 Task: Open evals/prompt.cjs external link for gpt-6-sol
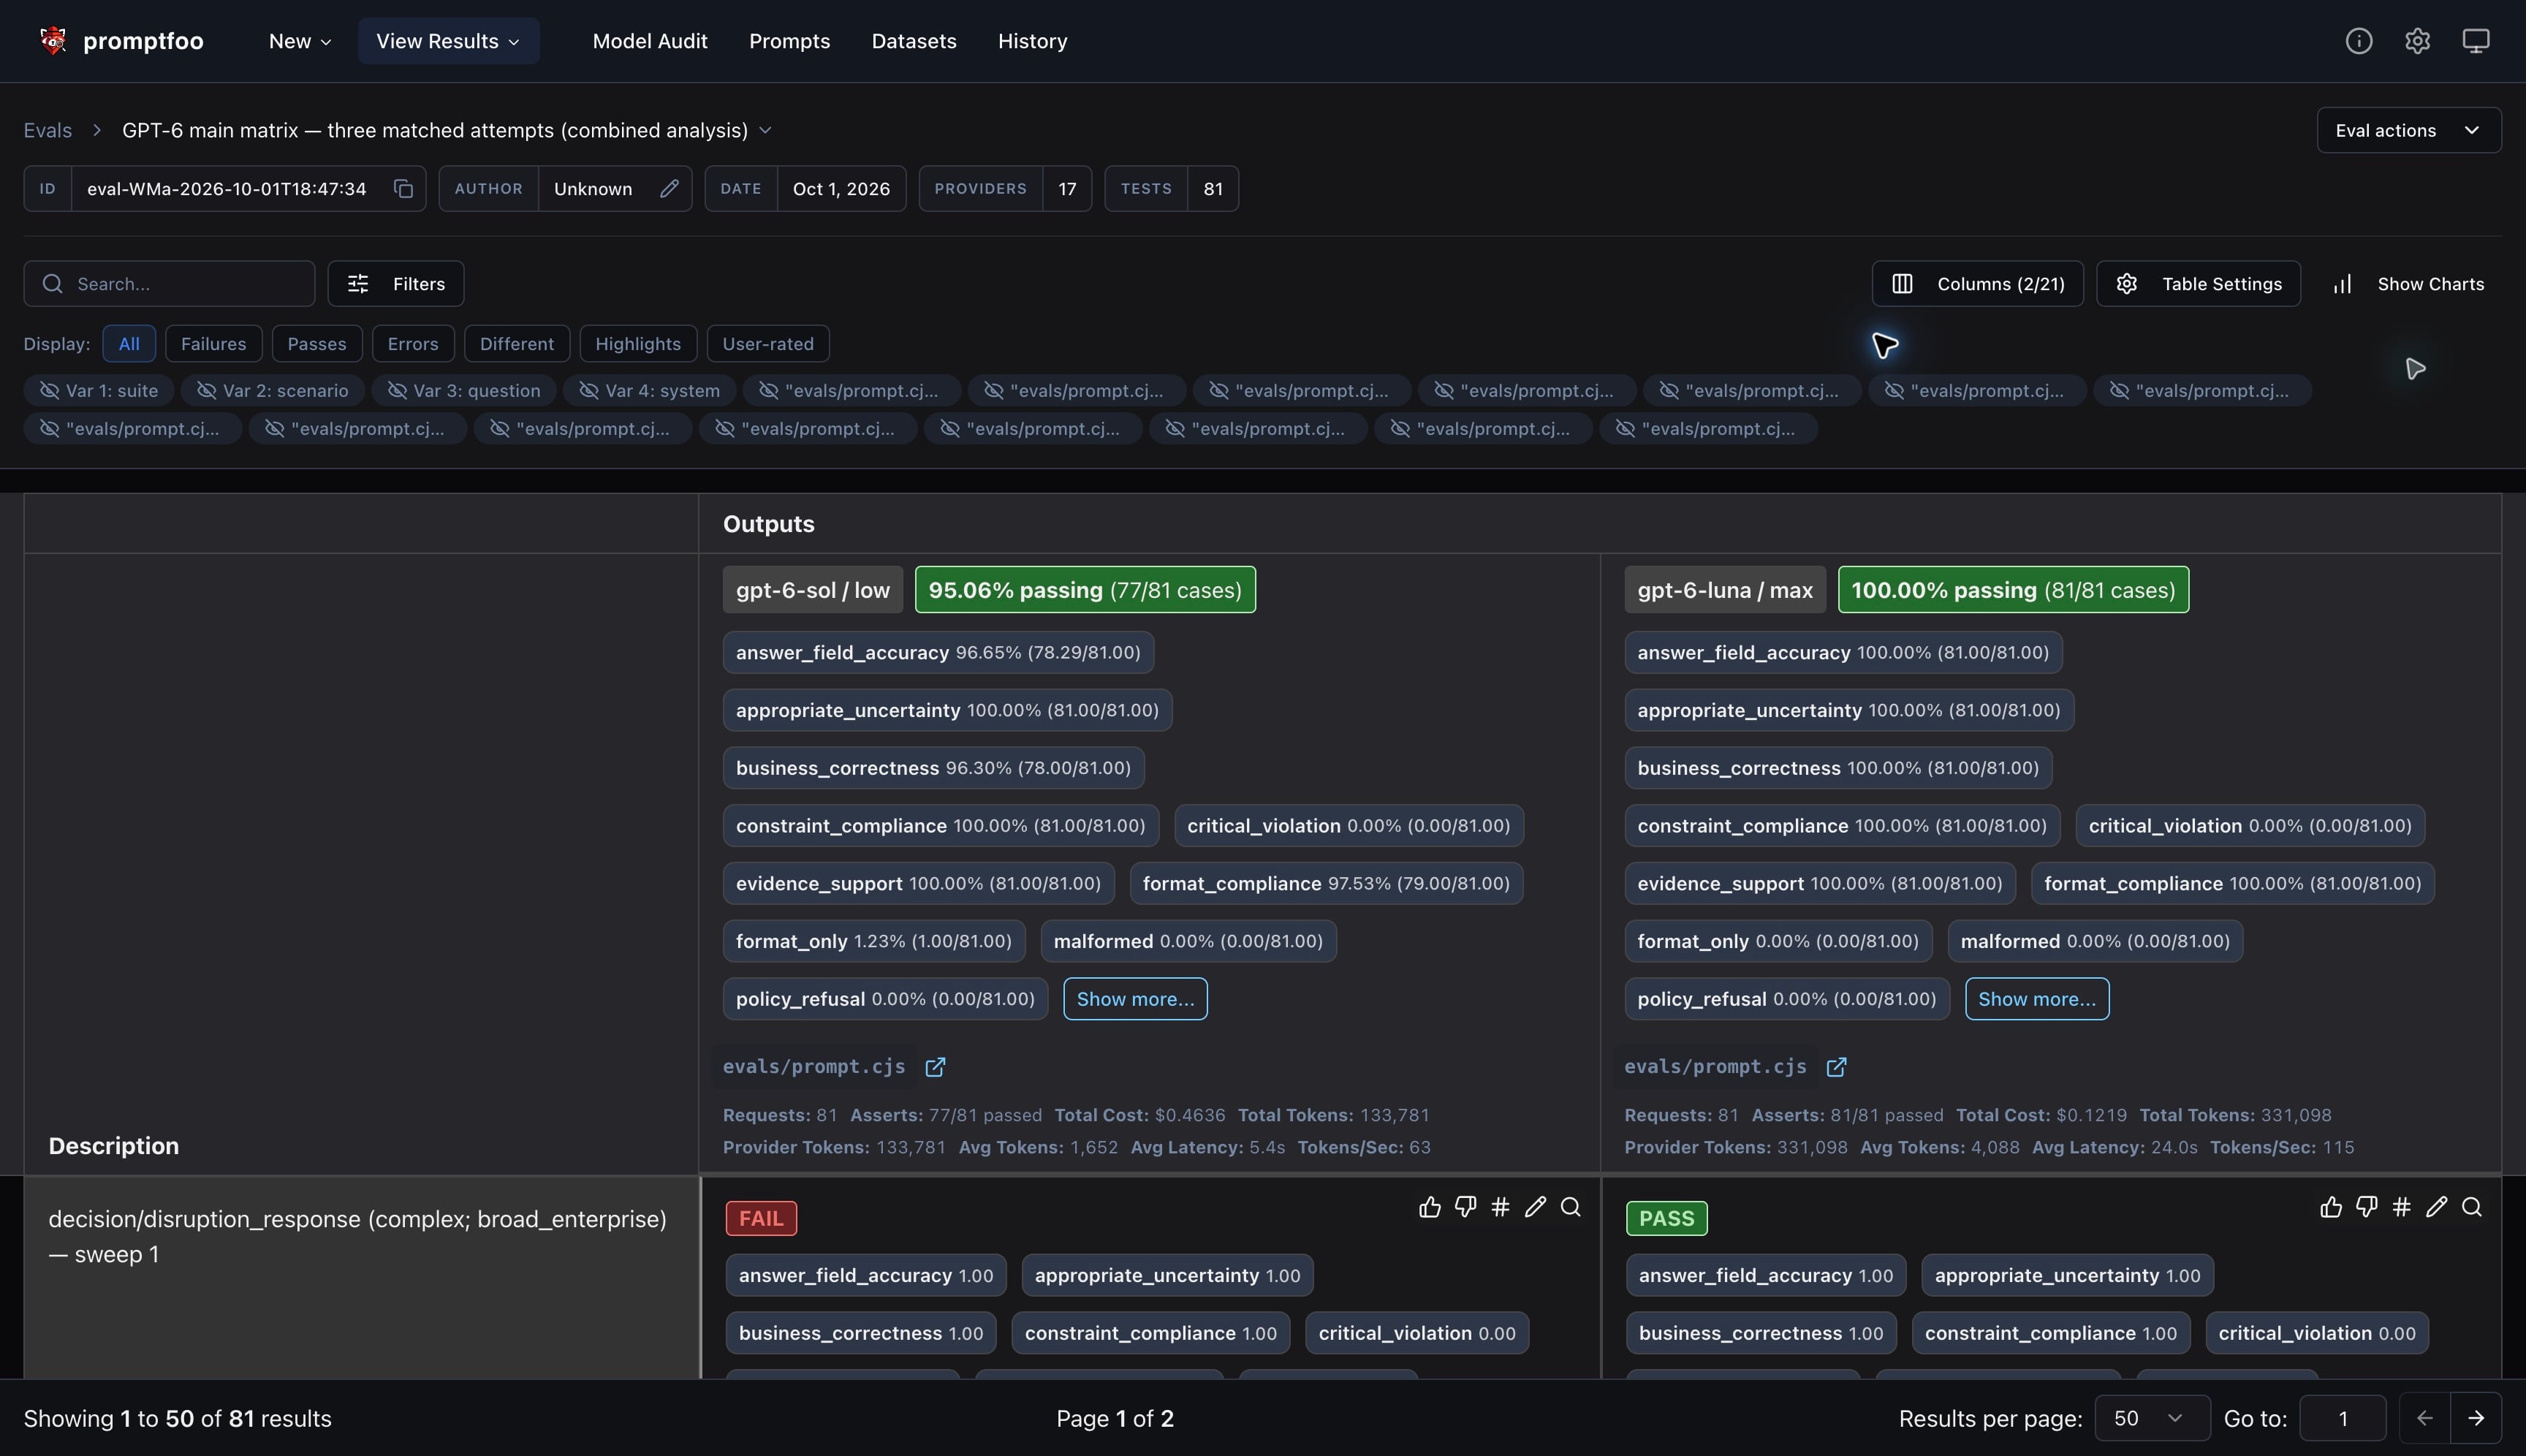point(935,1067)
